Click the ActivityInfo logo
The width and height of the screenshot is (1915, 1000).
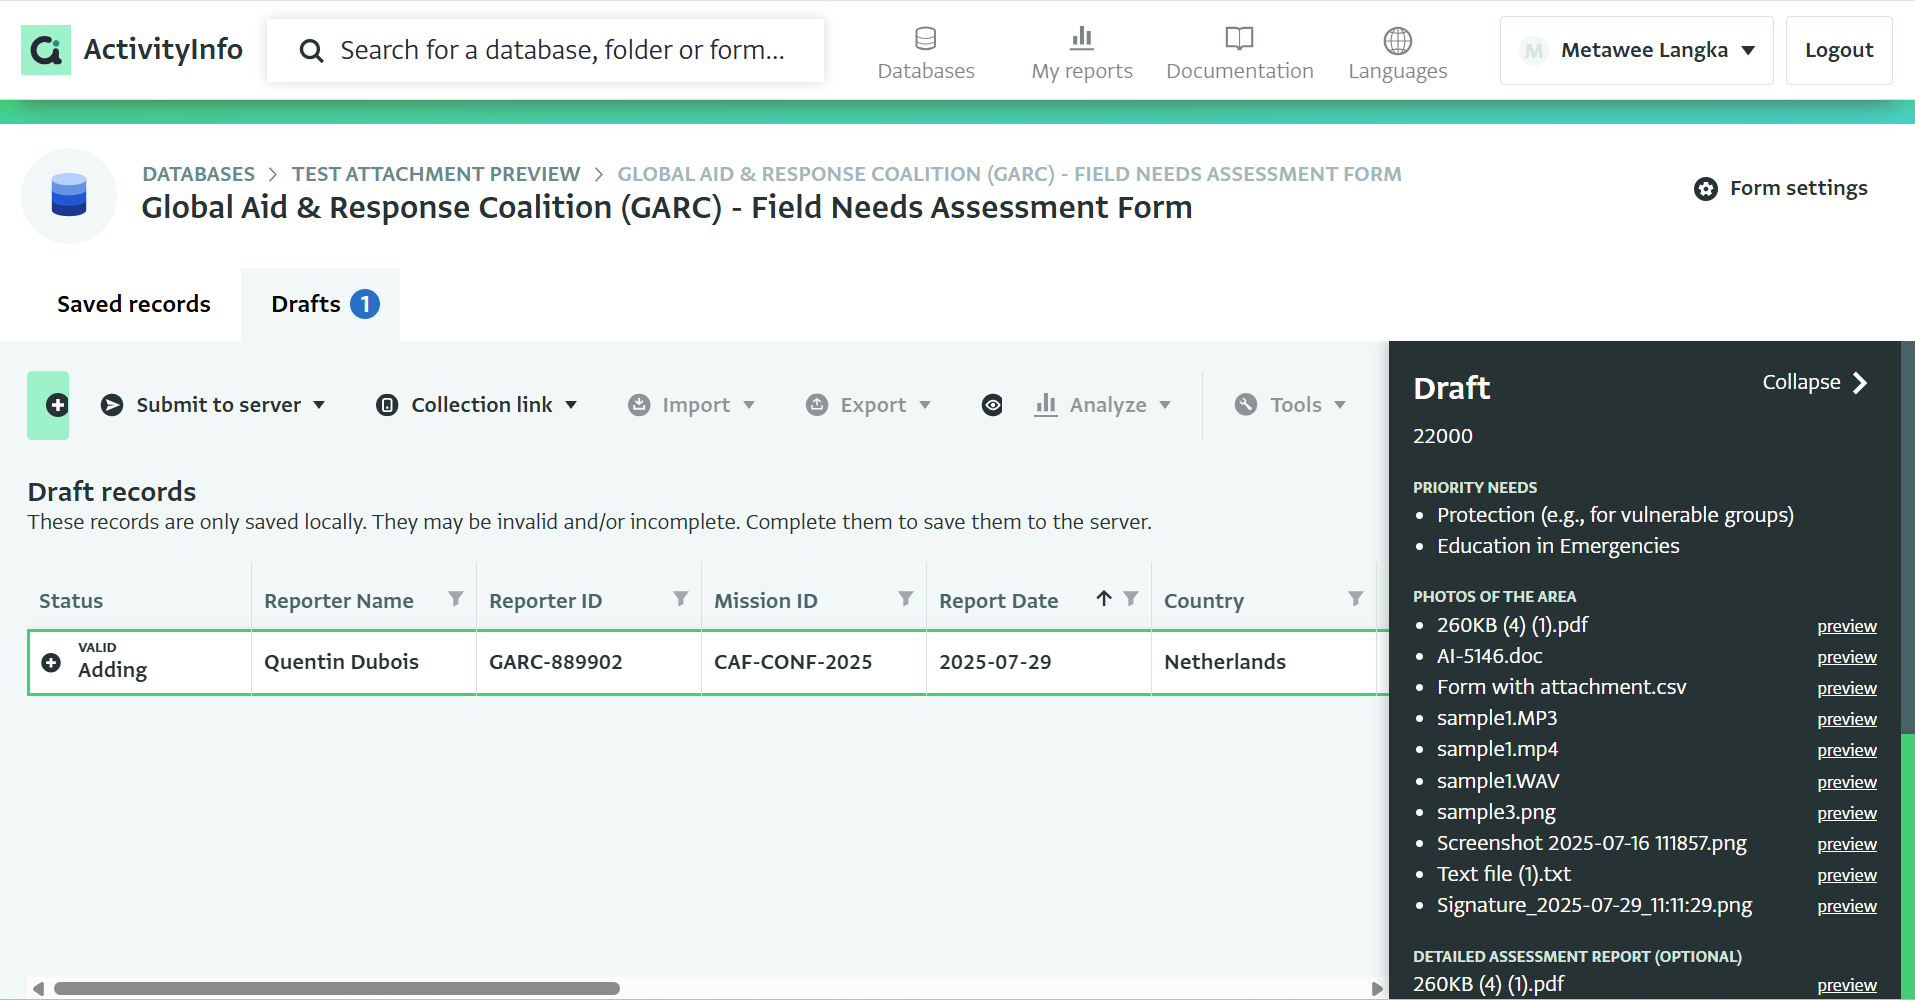click(132, 50)
